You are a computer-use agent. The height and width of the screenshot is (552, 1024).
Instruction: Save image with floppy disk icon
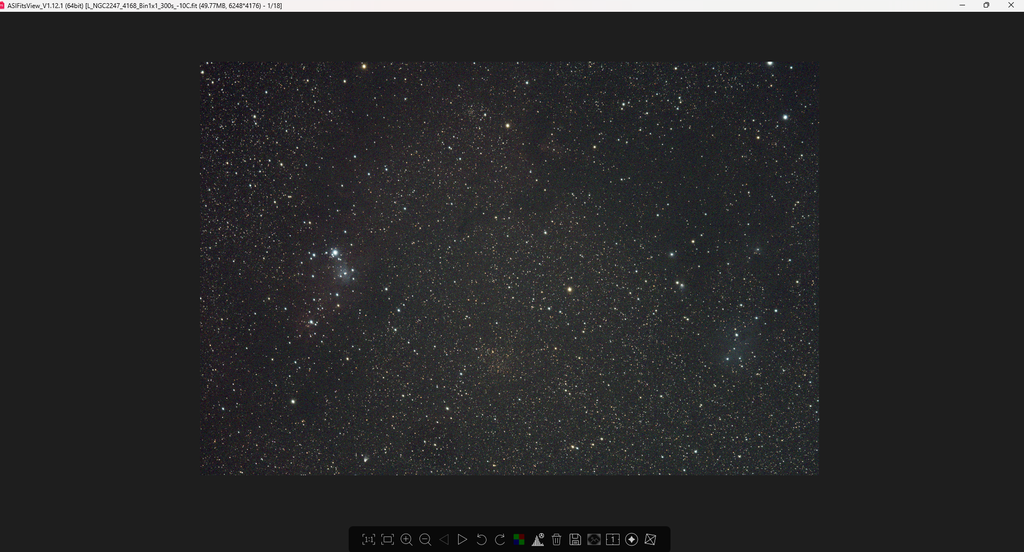[575, 540]
